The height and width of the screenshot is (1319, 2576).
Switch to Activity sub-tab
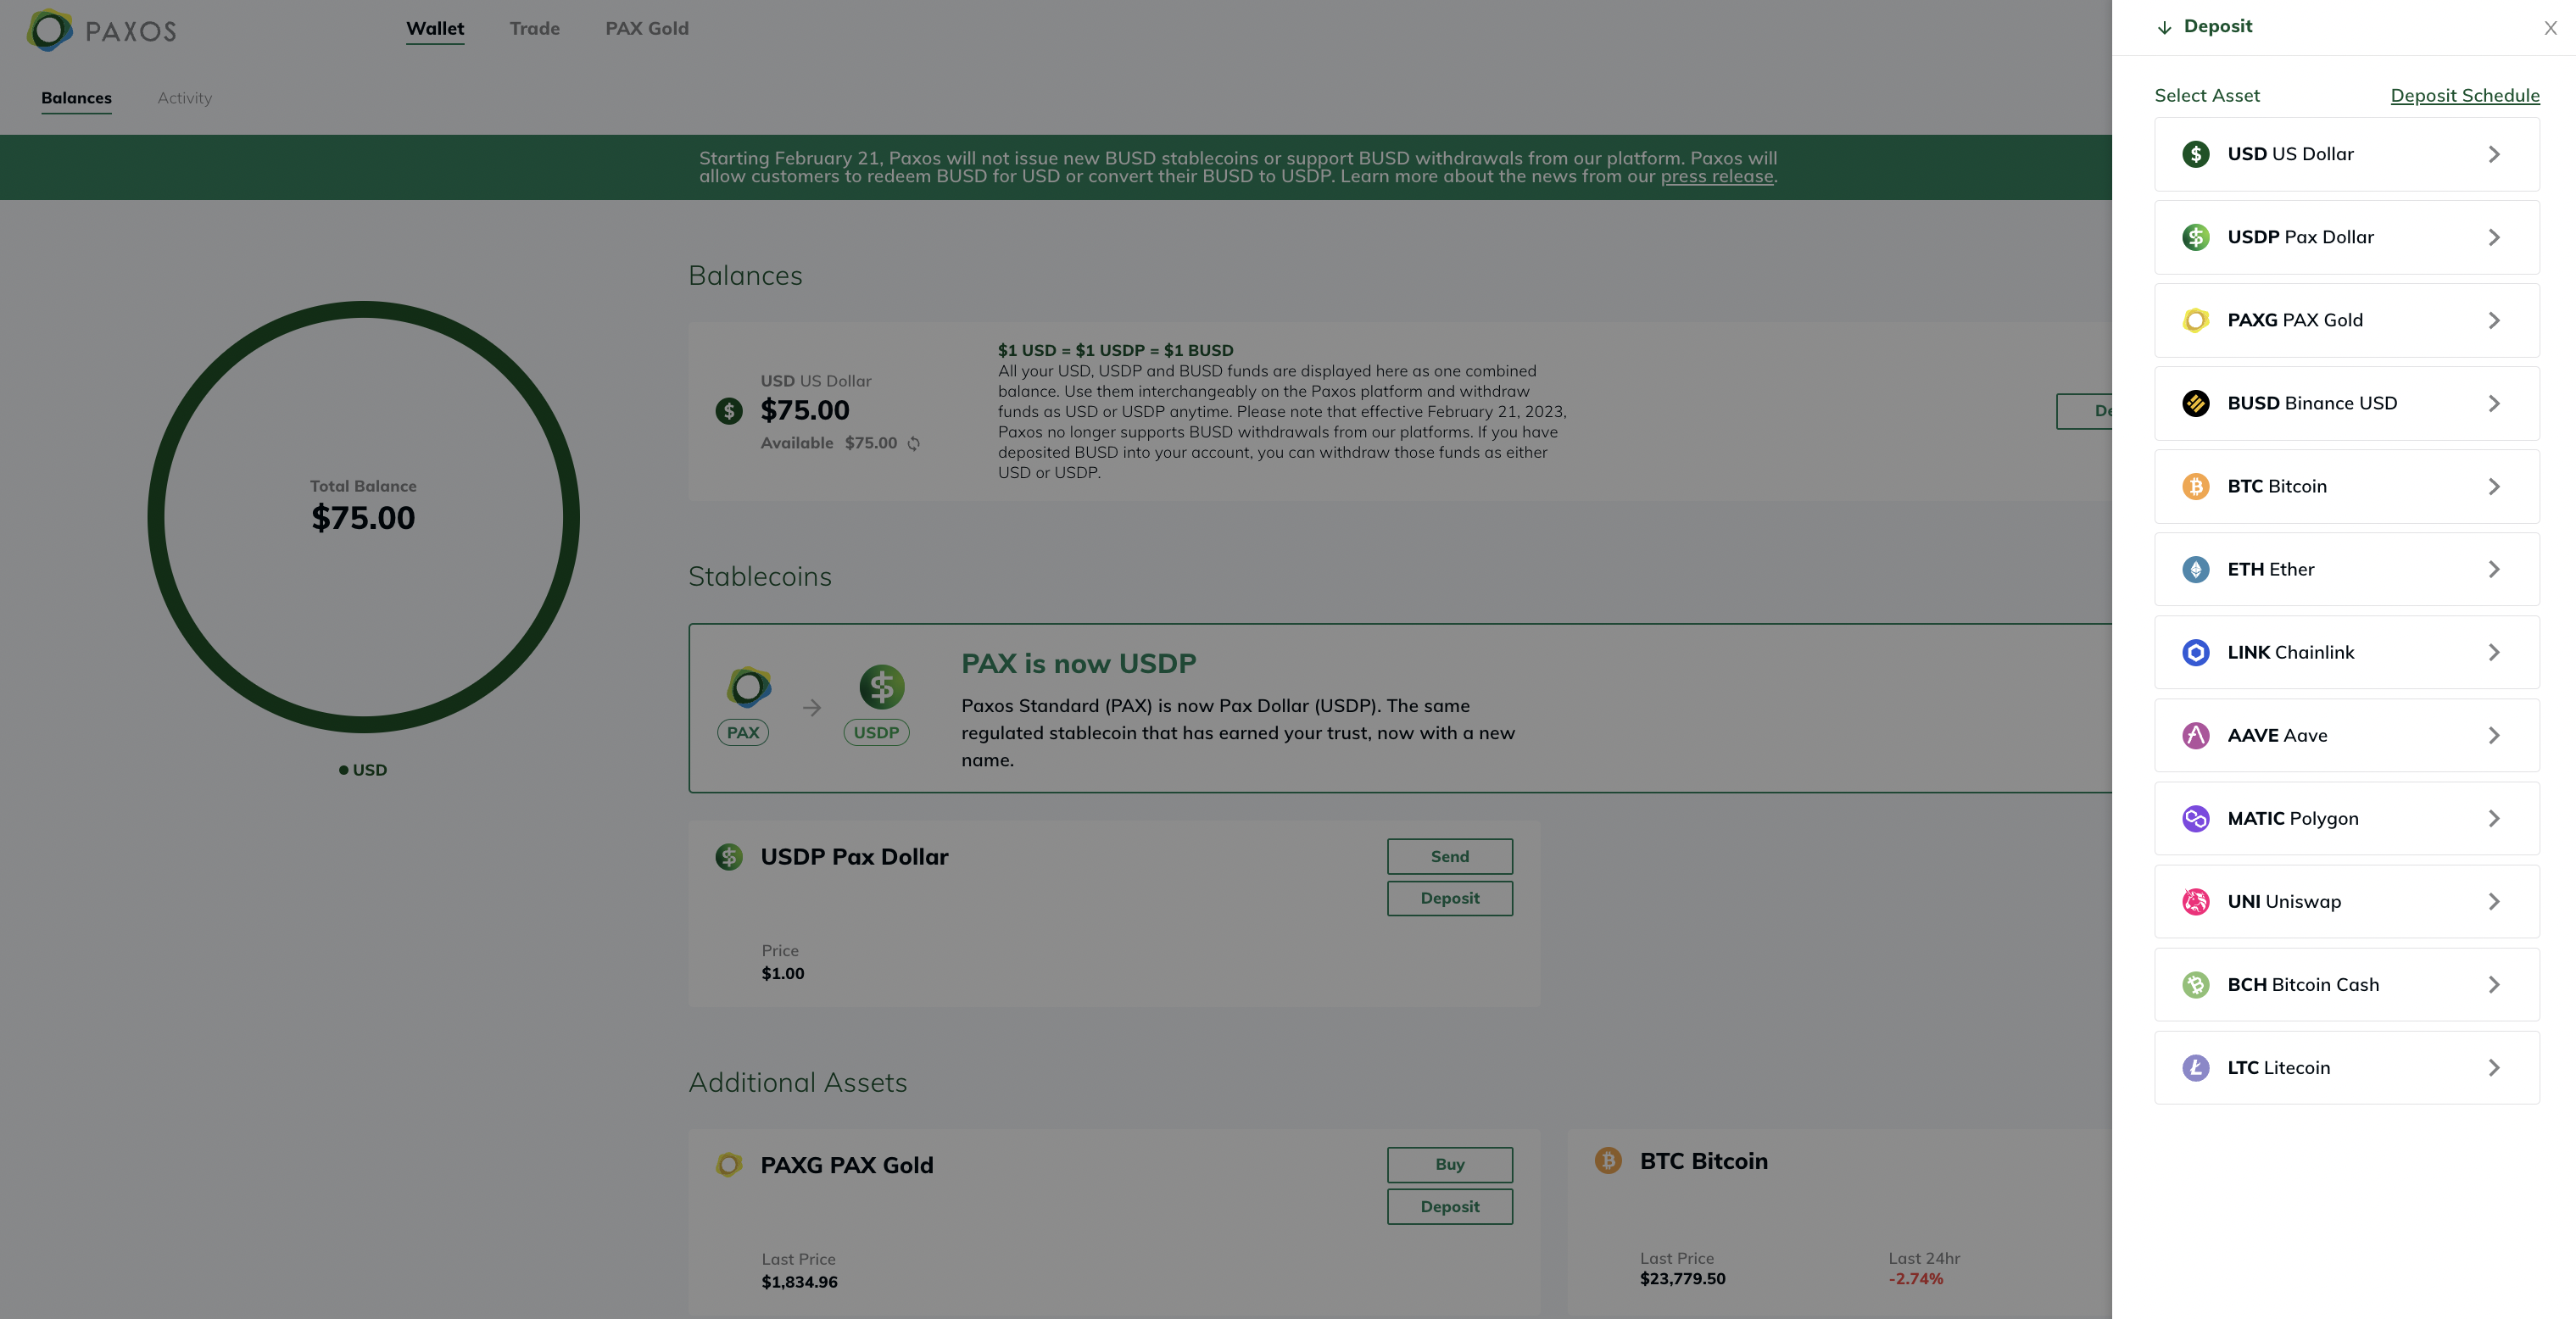[x=184, y=98]
